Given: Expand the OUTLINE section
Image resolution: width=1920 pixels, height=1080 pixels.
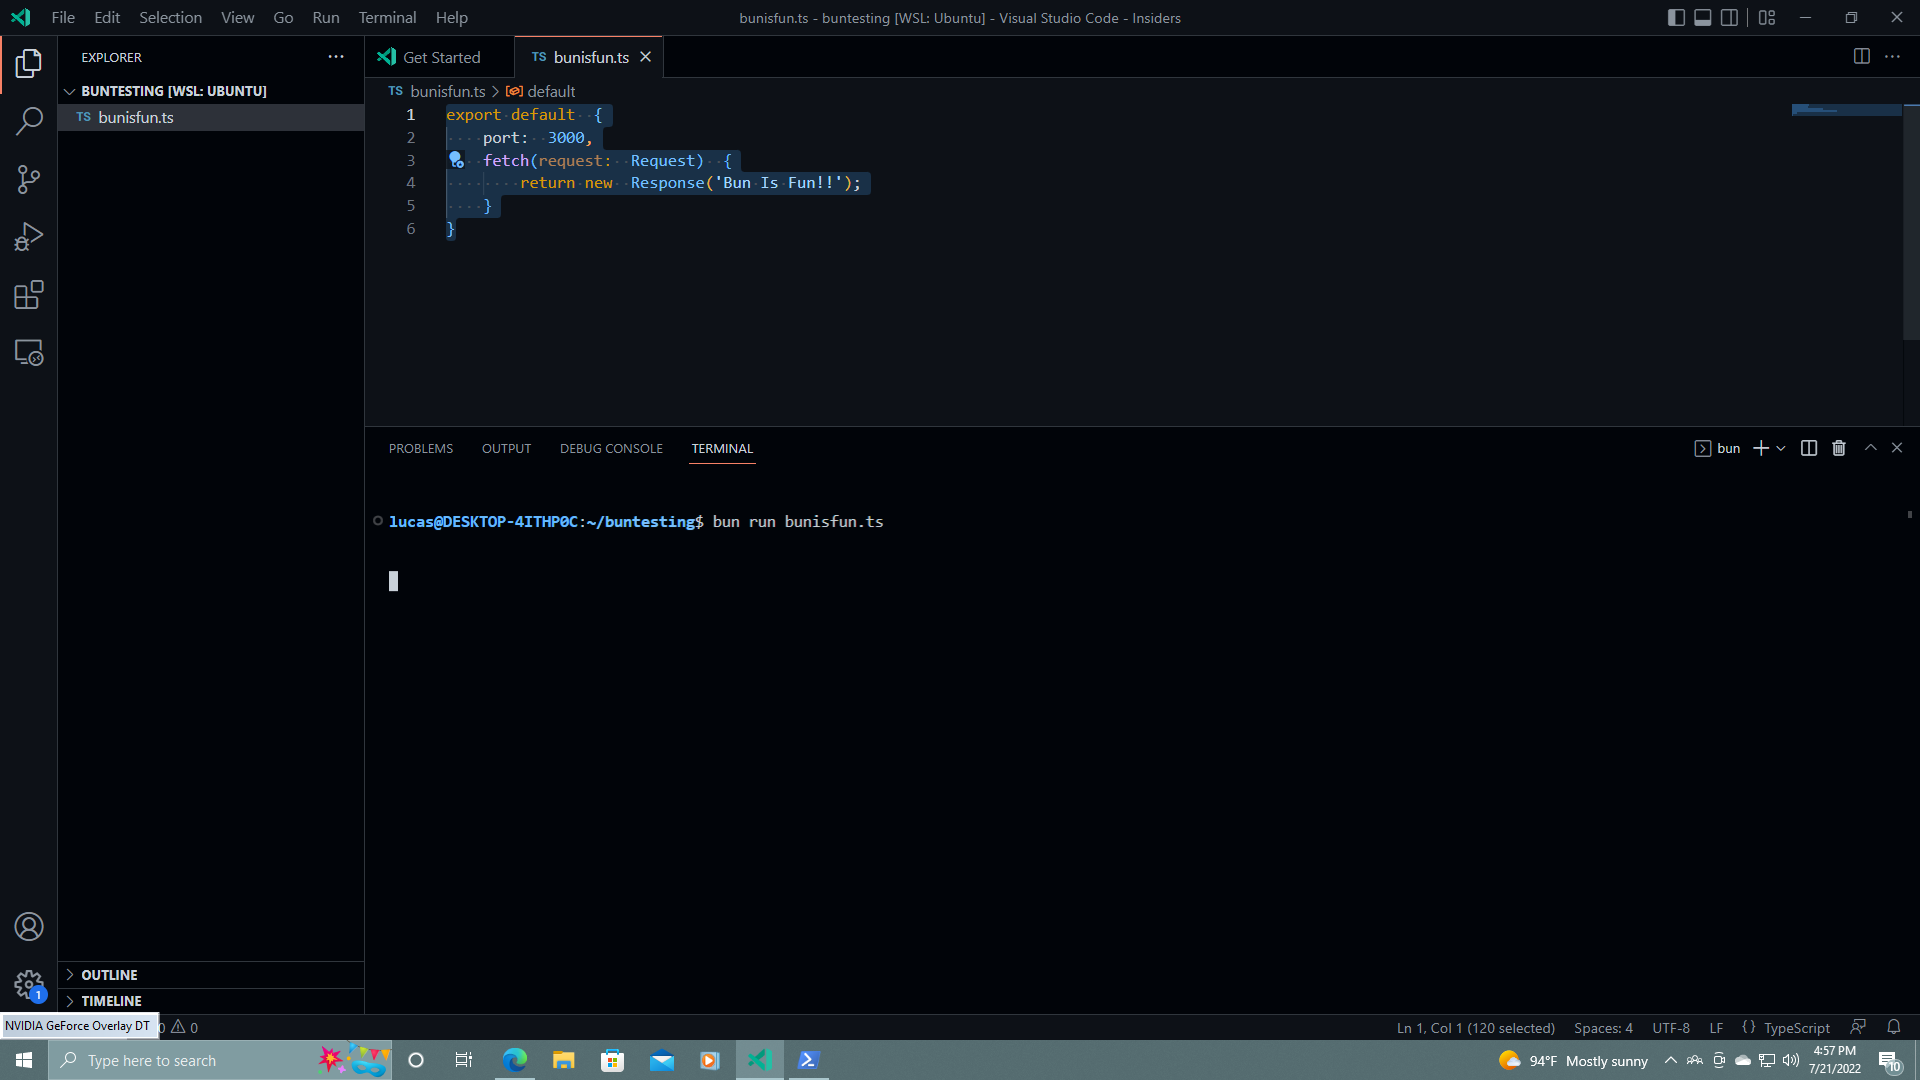Looking at the screenshot, I should (x=108, y=974).
